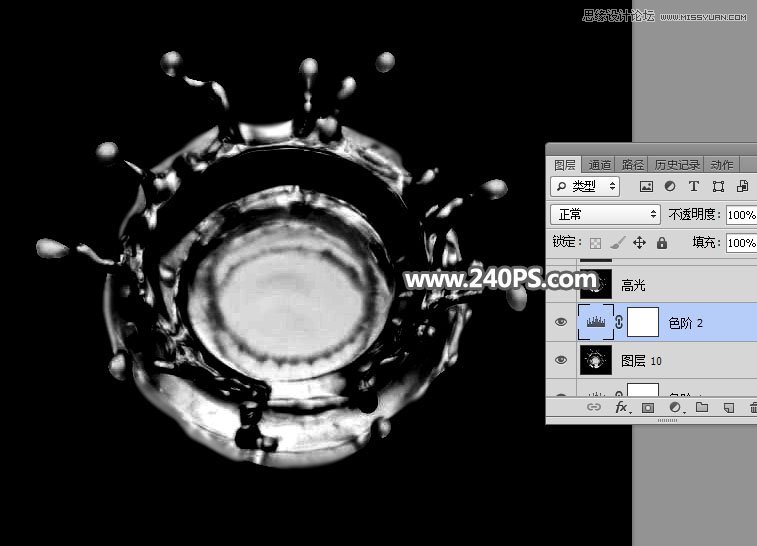The image size is (757, 546).
Task: Click the new group folder icon
Action: [x=702, y=407]
